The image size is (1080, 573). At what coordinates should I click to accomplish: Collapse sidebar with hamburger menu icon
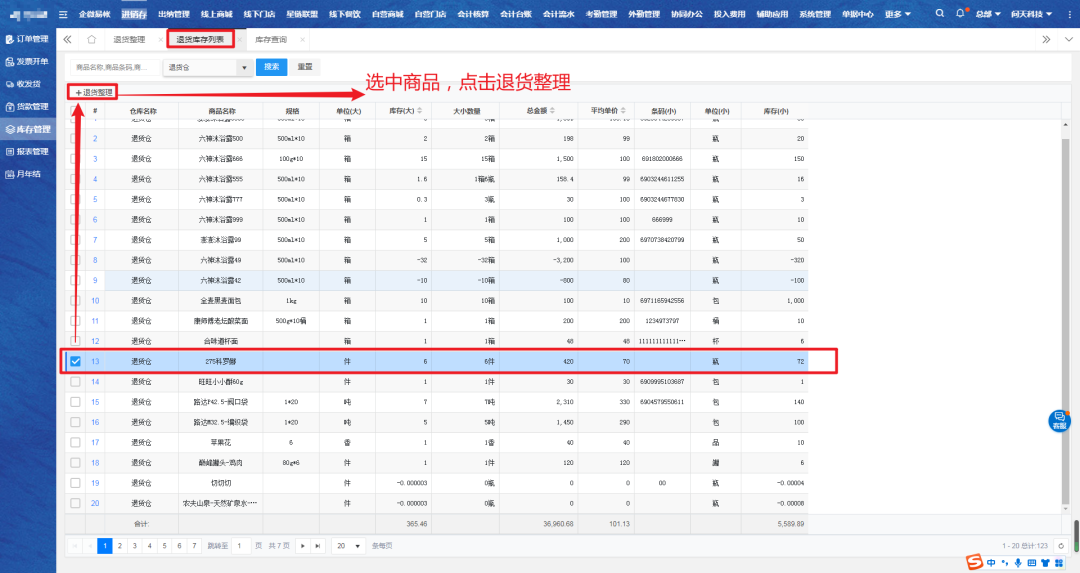click(64, 14)
